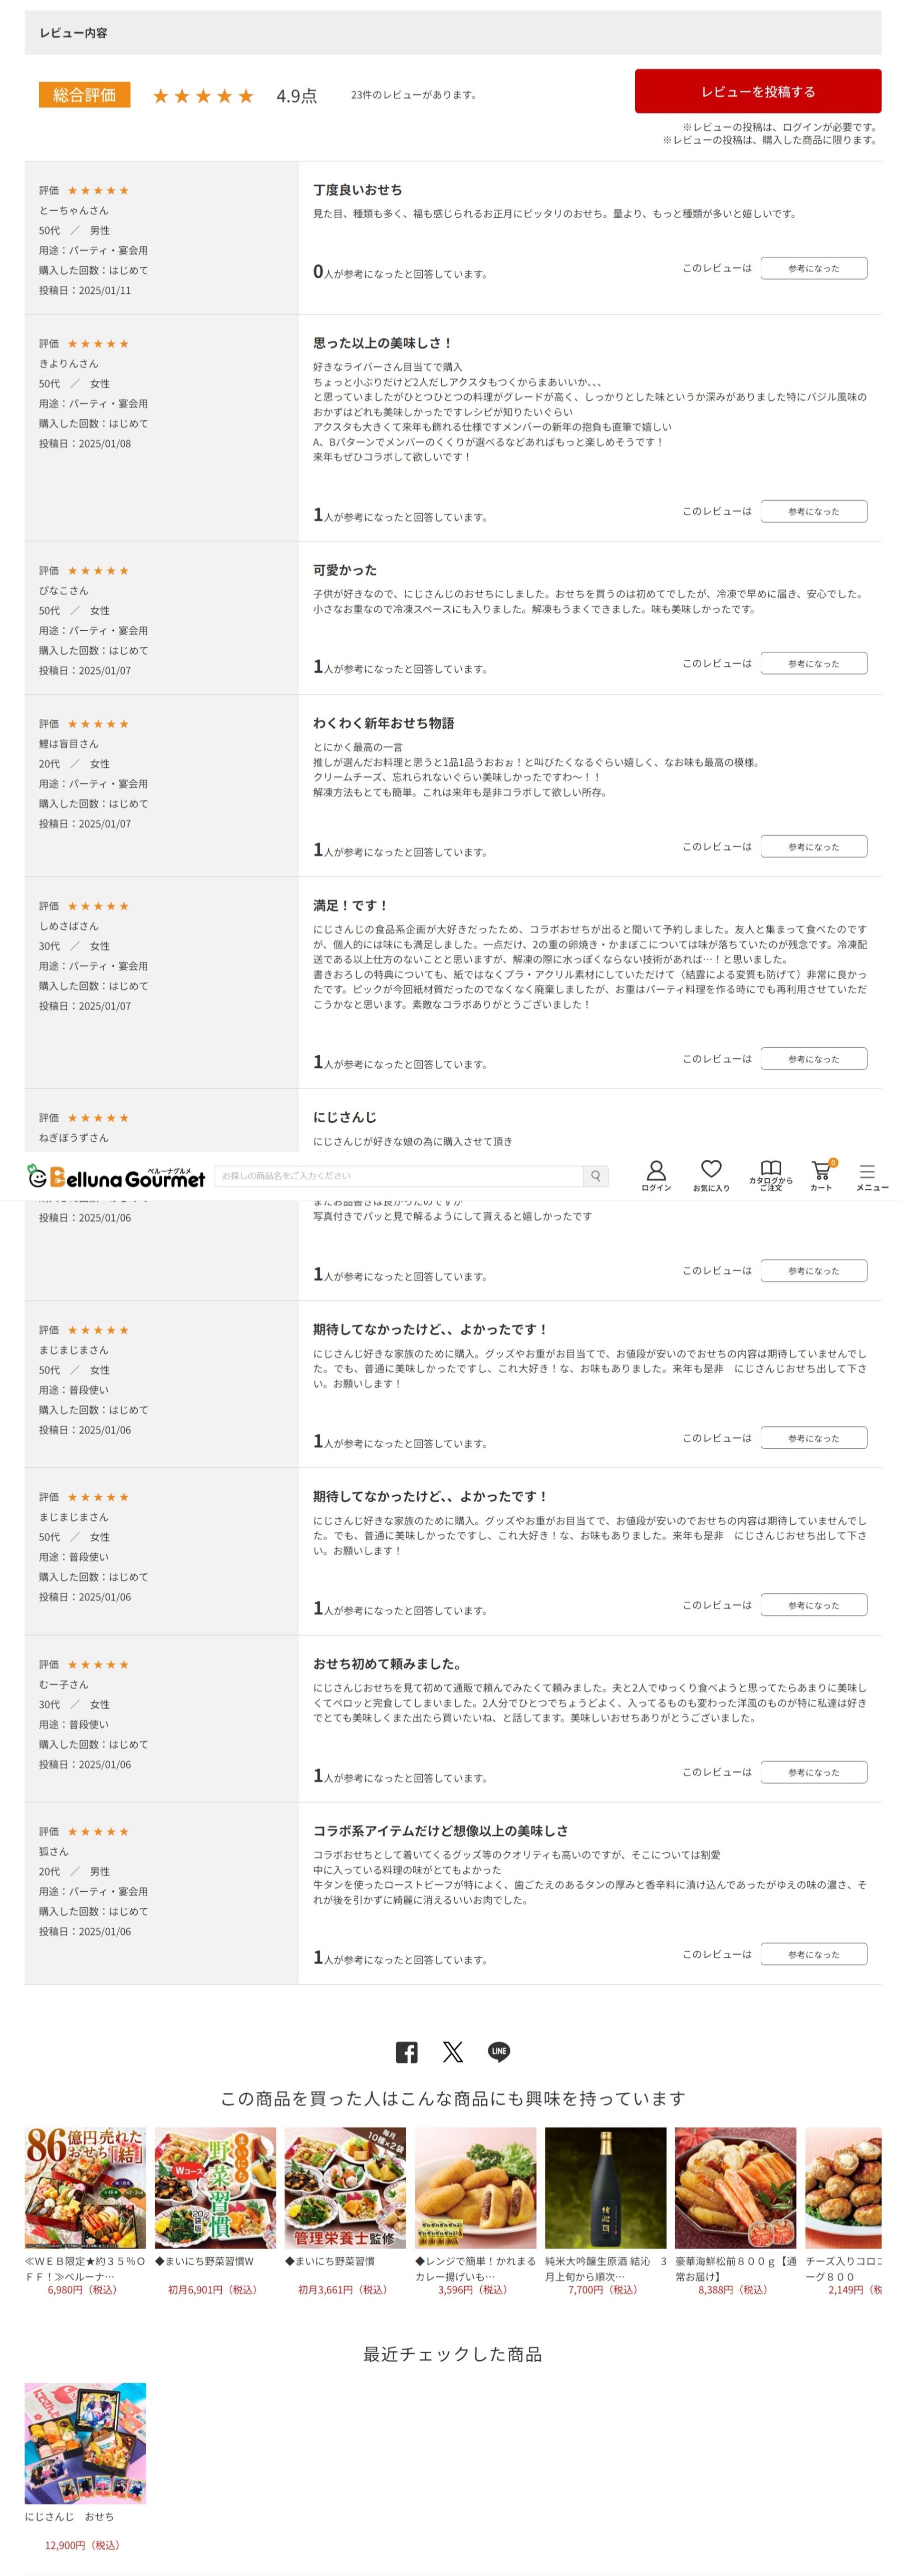Open favorites via the heart icon
The image size is (901, 2576).
click(711, 1175)
